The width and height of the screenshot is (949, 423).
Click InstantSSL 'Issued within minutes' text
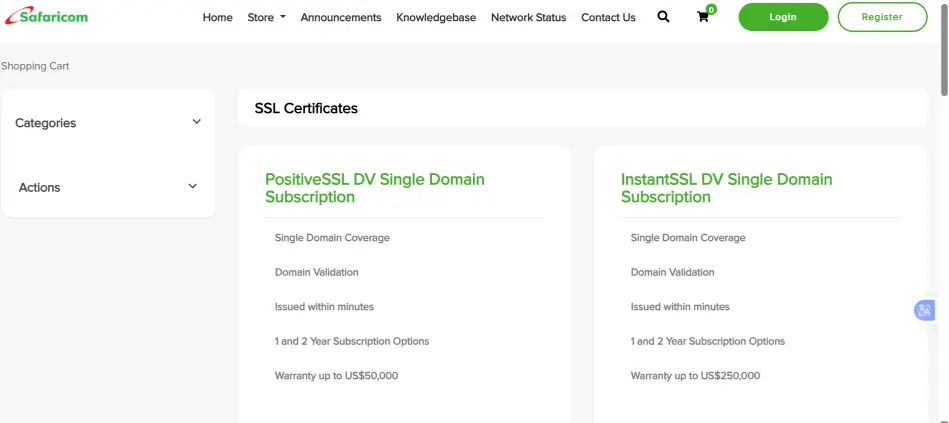[x=680, y=307]
